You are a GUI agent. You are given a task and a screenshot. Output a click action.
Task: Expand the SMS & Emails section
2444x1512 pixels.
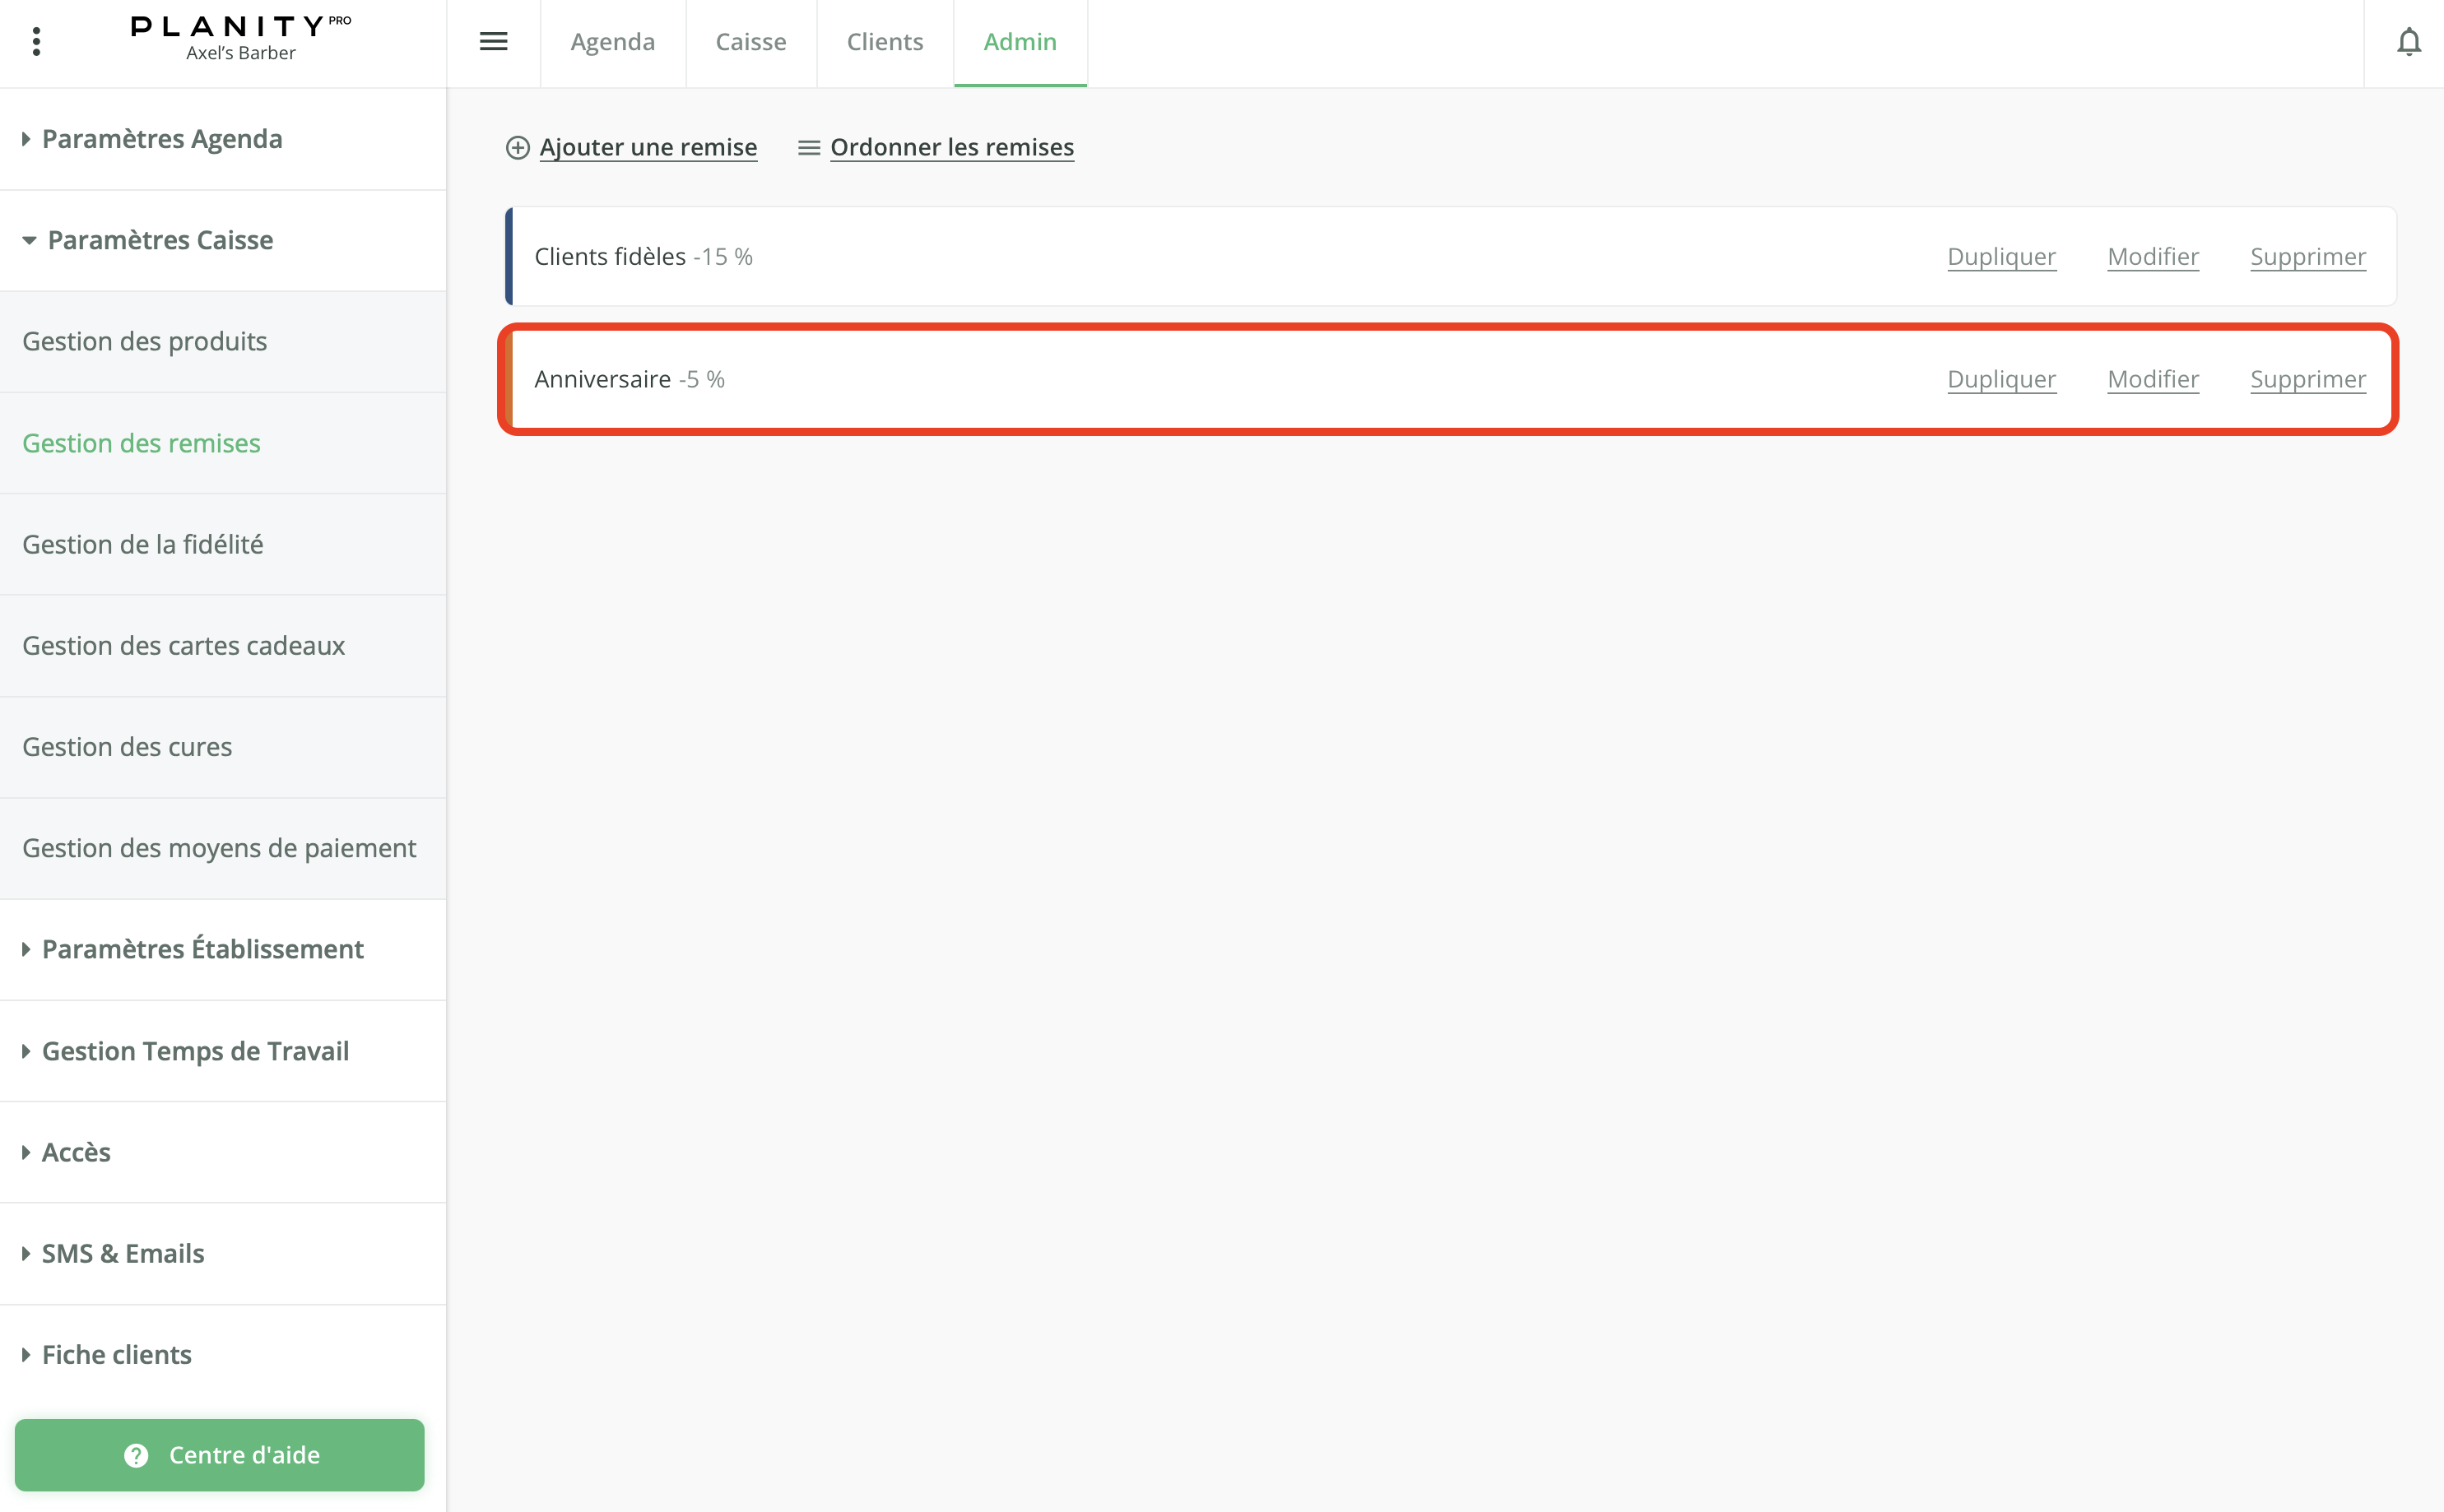click(122, 1253)
